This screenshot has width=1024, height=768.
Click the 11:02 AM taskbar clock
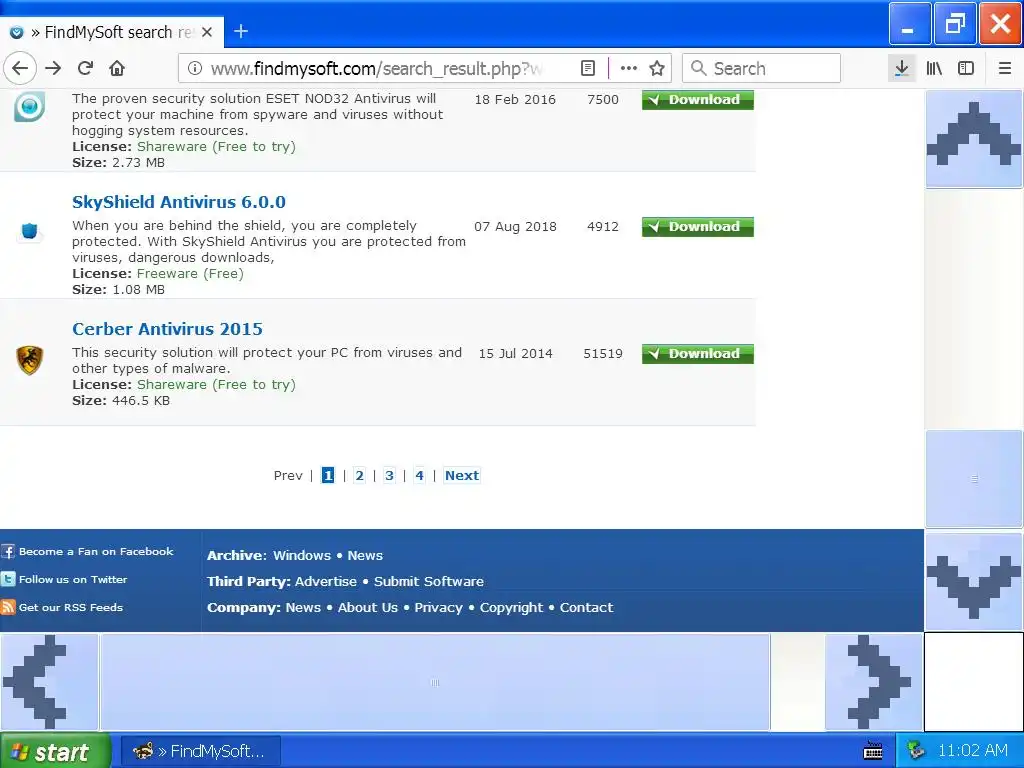973,751
